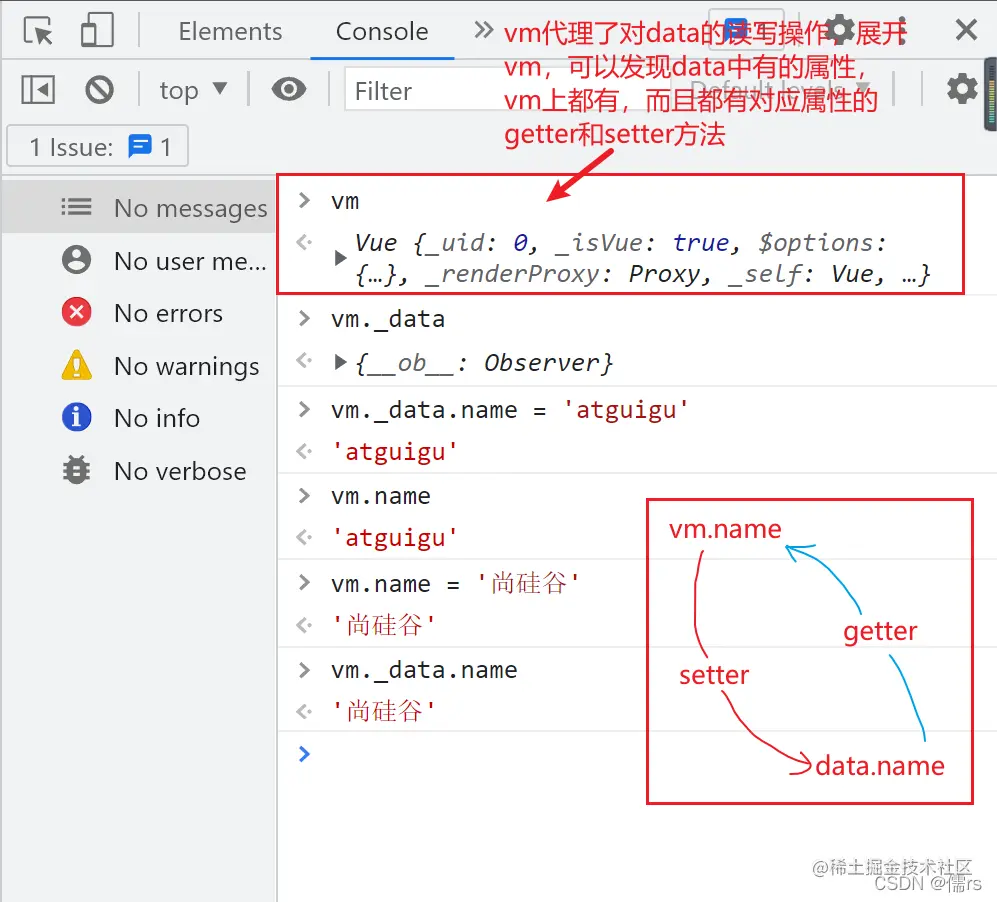Screen dimensions: 997x902
Task: Switch to the Console tab
Action: click(x=382, y=31)
